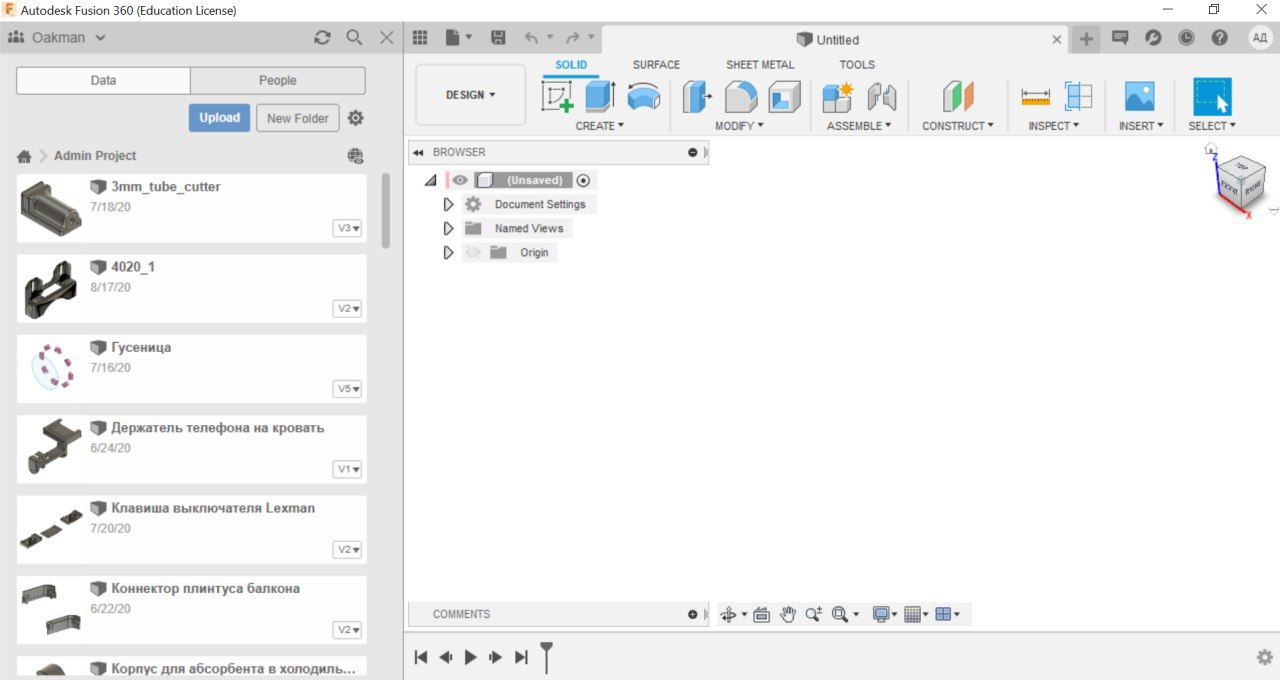
Task: Open the DESIGN workspace dropdown
Action: [x=471, y=95]
